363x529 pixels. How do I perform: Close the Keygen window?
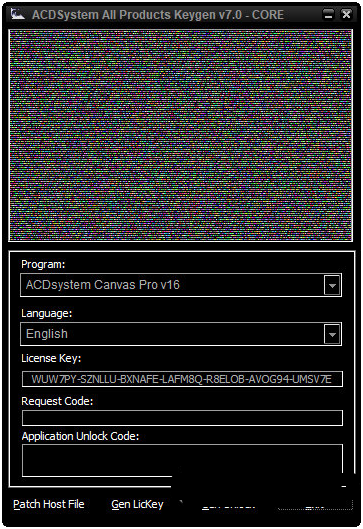tap(346, 15)
